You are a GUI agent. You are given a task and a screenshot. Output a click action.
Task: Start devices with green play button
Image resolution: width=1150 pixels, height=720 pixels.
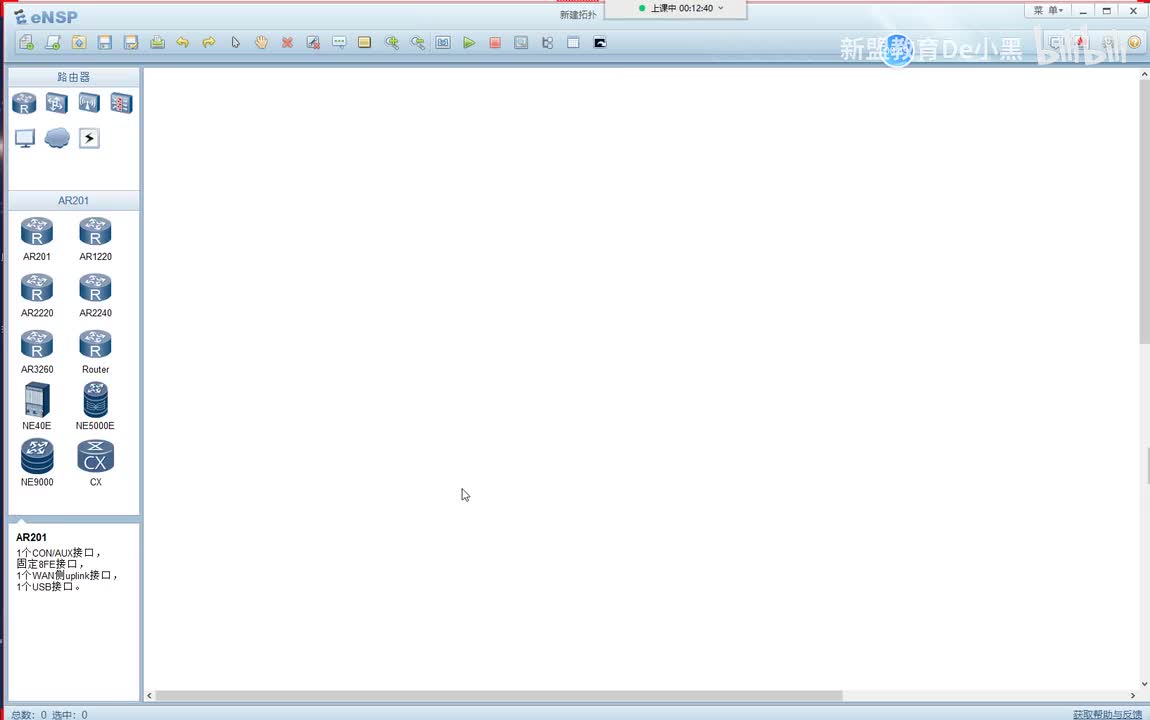point(469,43)
